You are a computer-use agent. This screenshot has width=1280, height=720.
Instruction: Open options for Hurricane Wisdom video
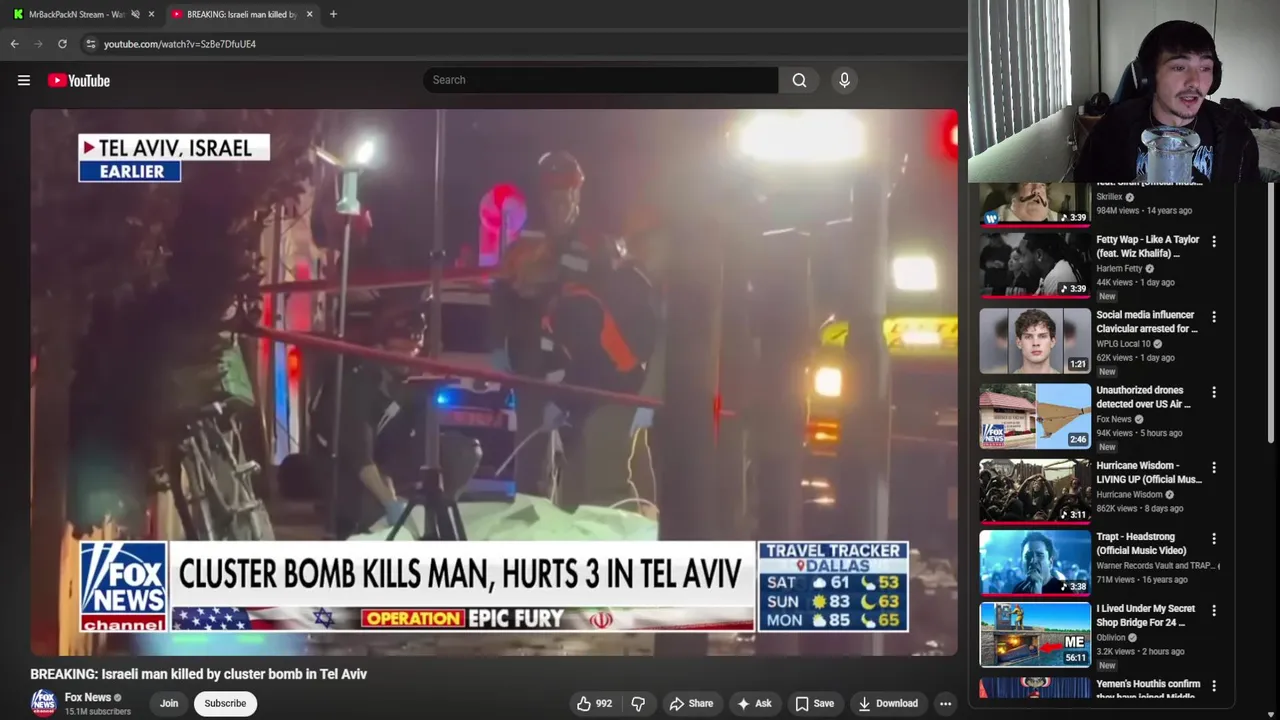click(1214, 467)
